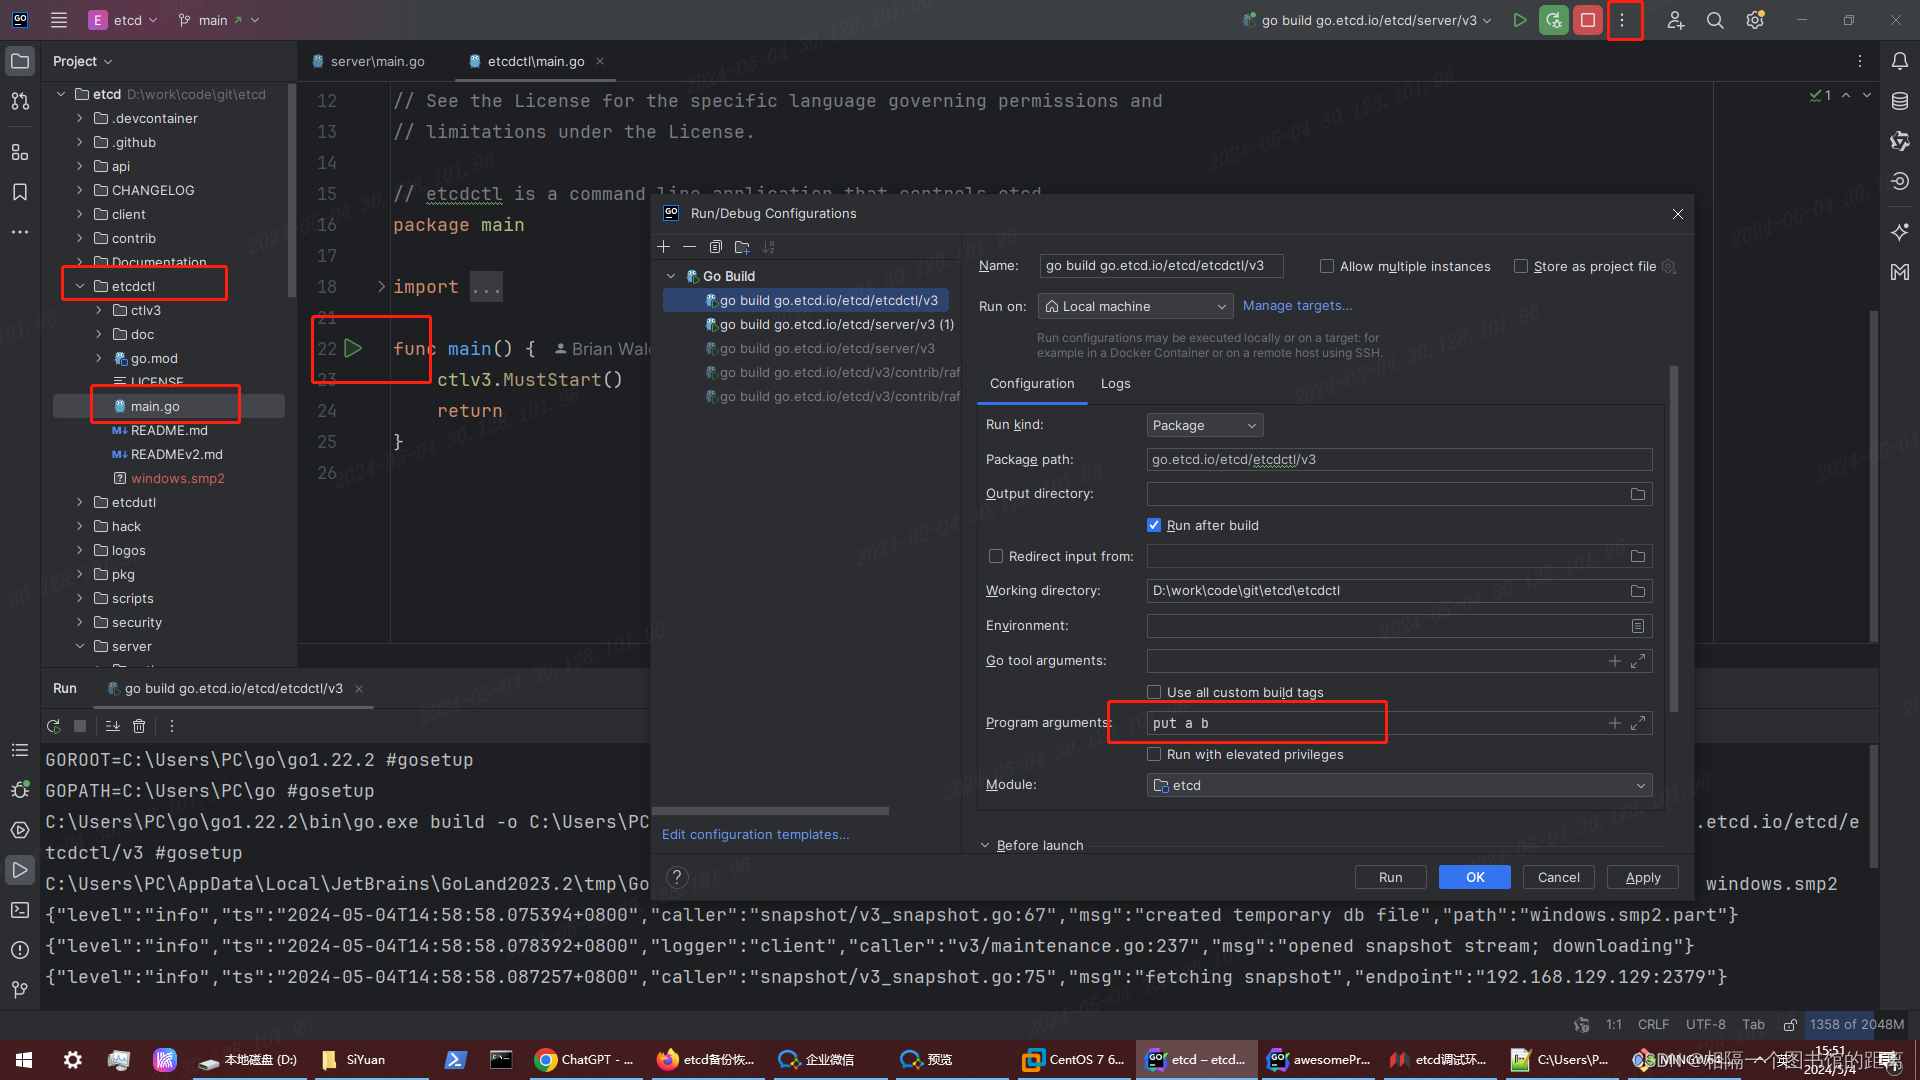The height and width of the screenshot is (1080, 1920).
Task: Toggle the 'Allow multiple instances' checkbox
Action: (1327, 265)
